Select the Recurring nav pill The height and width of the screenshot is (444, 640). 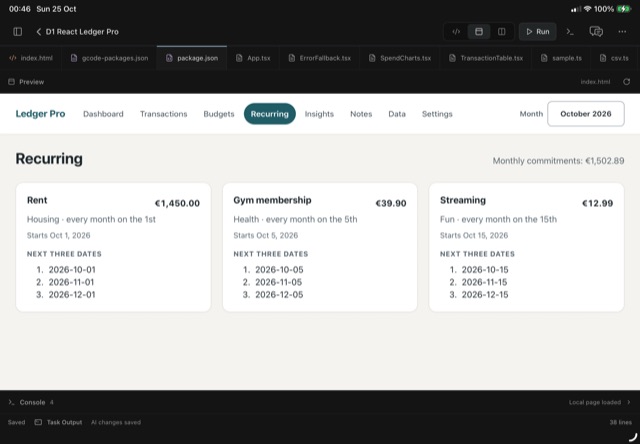(x=269, y=114)
